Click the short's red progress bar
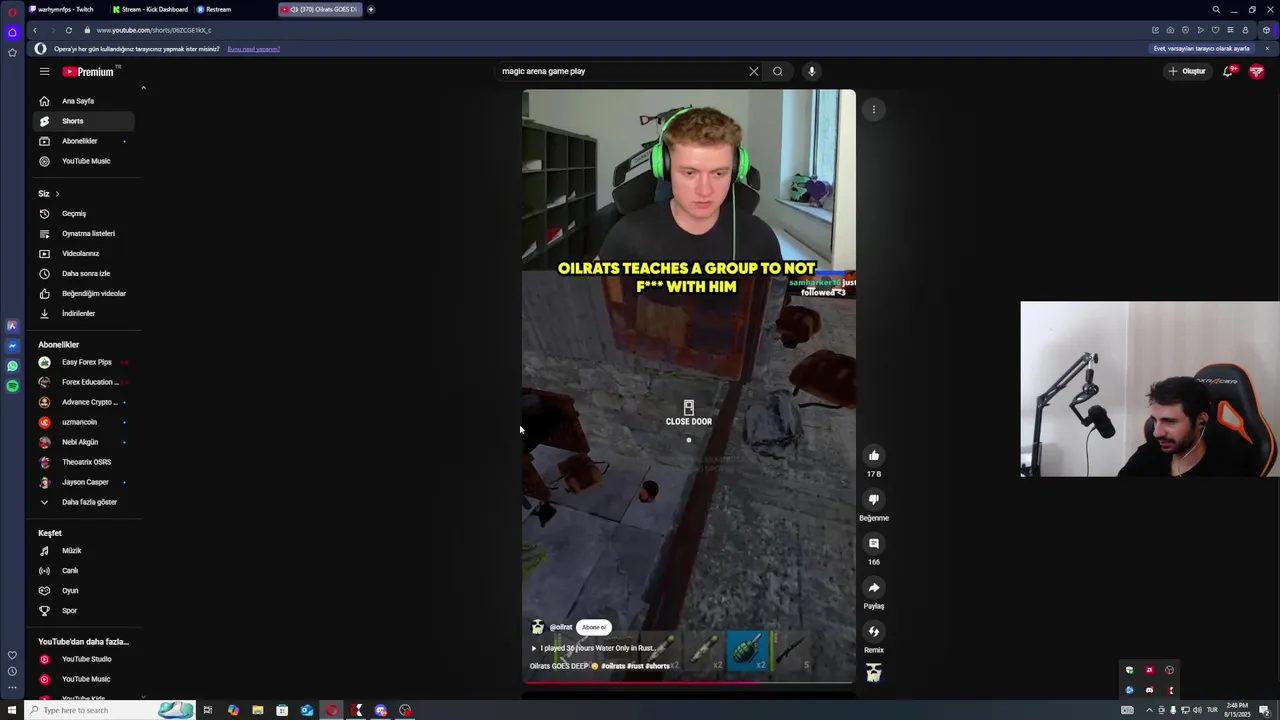The width and height of the screenshot is (1280, 720). click(x=689, y=682)
